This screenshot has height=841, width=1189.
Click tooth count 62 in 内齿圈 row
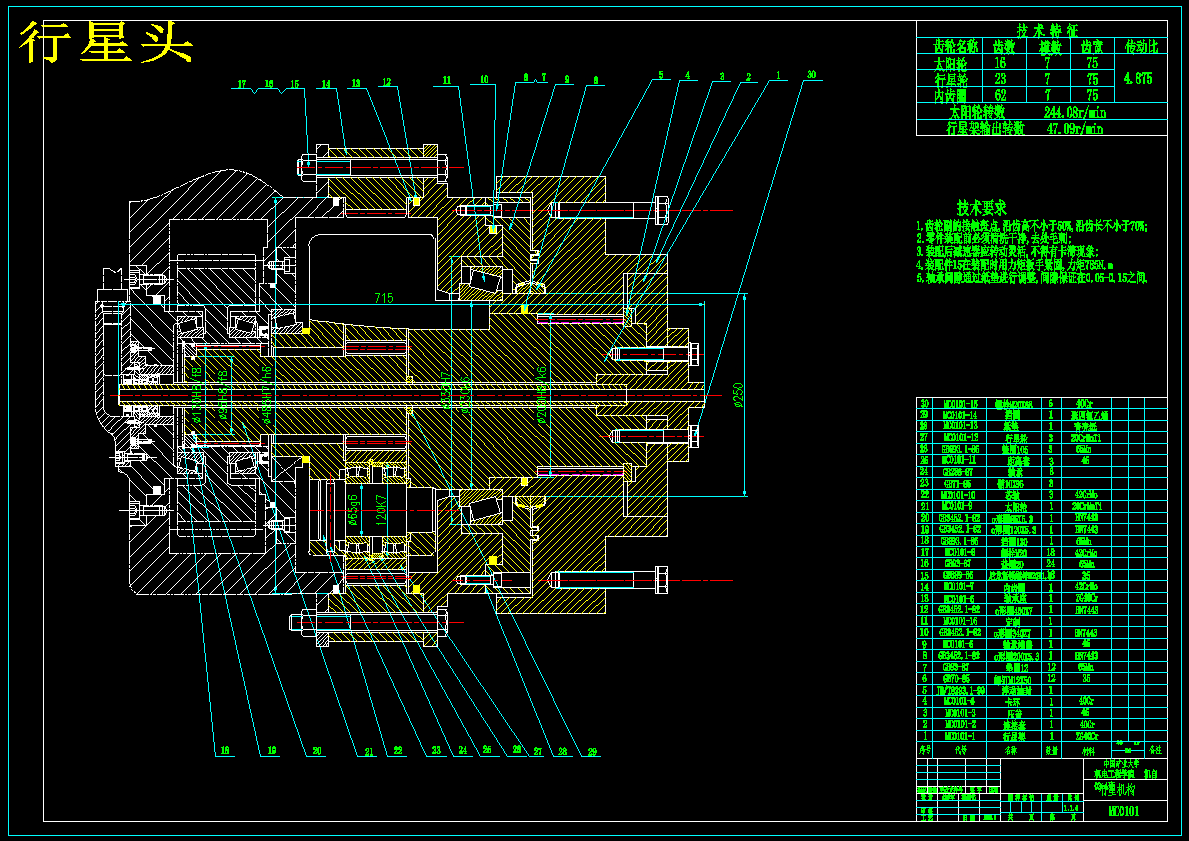point(1000,96)
